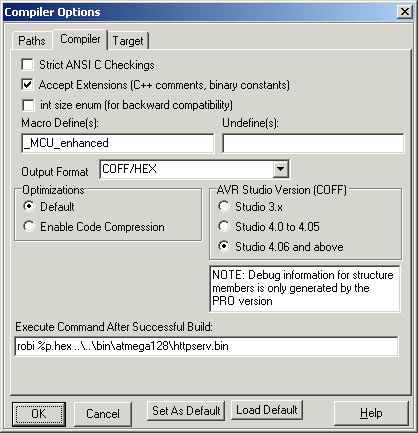This screenshot has width=418, height=433.
Task: Click the COFF/HEX output format combo box
Action: 194,169
